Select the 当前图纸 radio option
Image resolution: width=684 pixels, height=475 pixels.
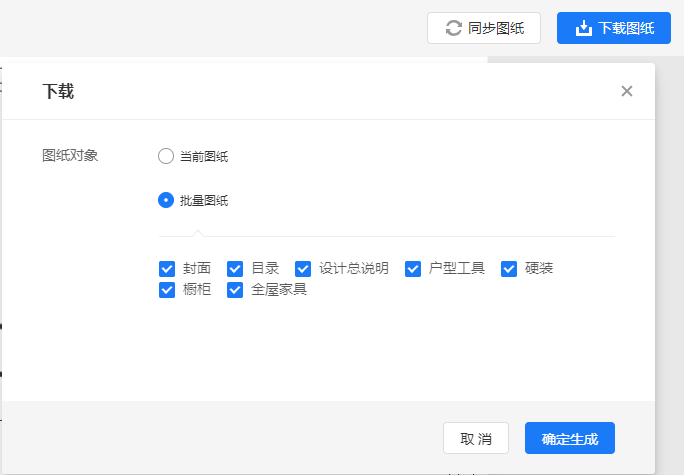pos(166,156)
